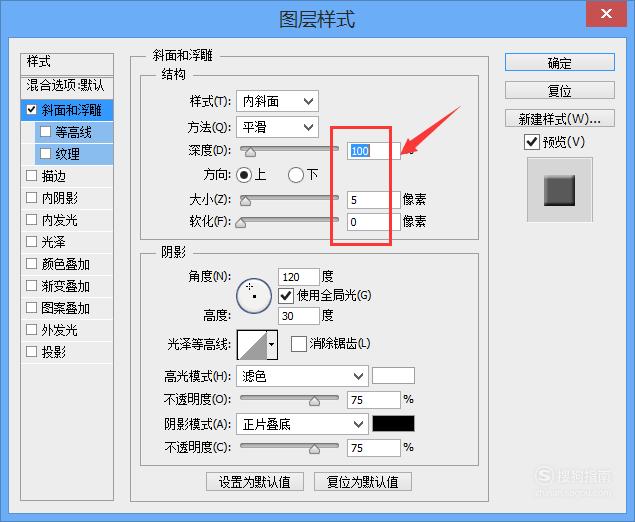The image size is (635, 522).
Task: Select the 等高线 sub-item label
Action: pos(73,132)
